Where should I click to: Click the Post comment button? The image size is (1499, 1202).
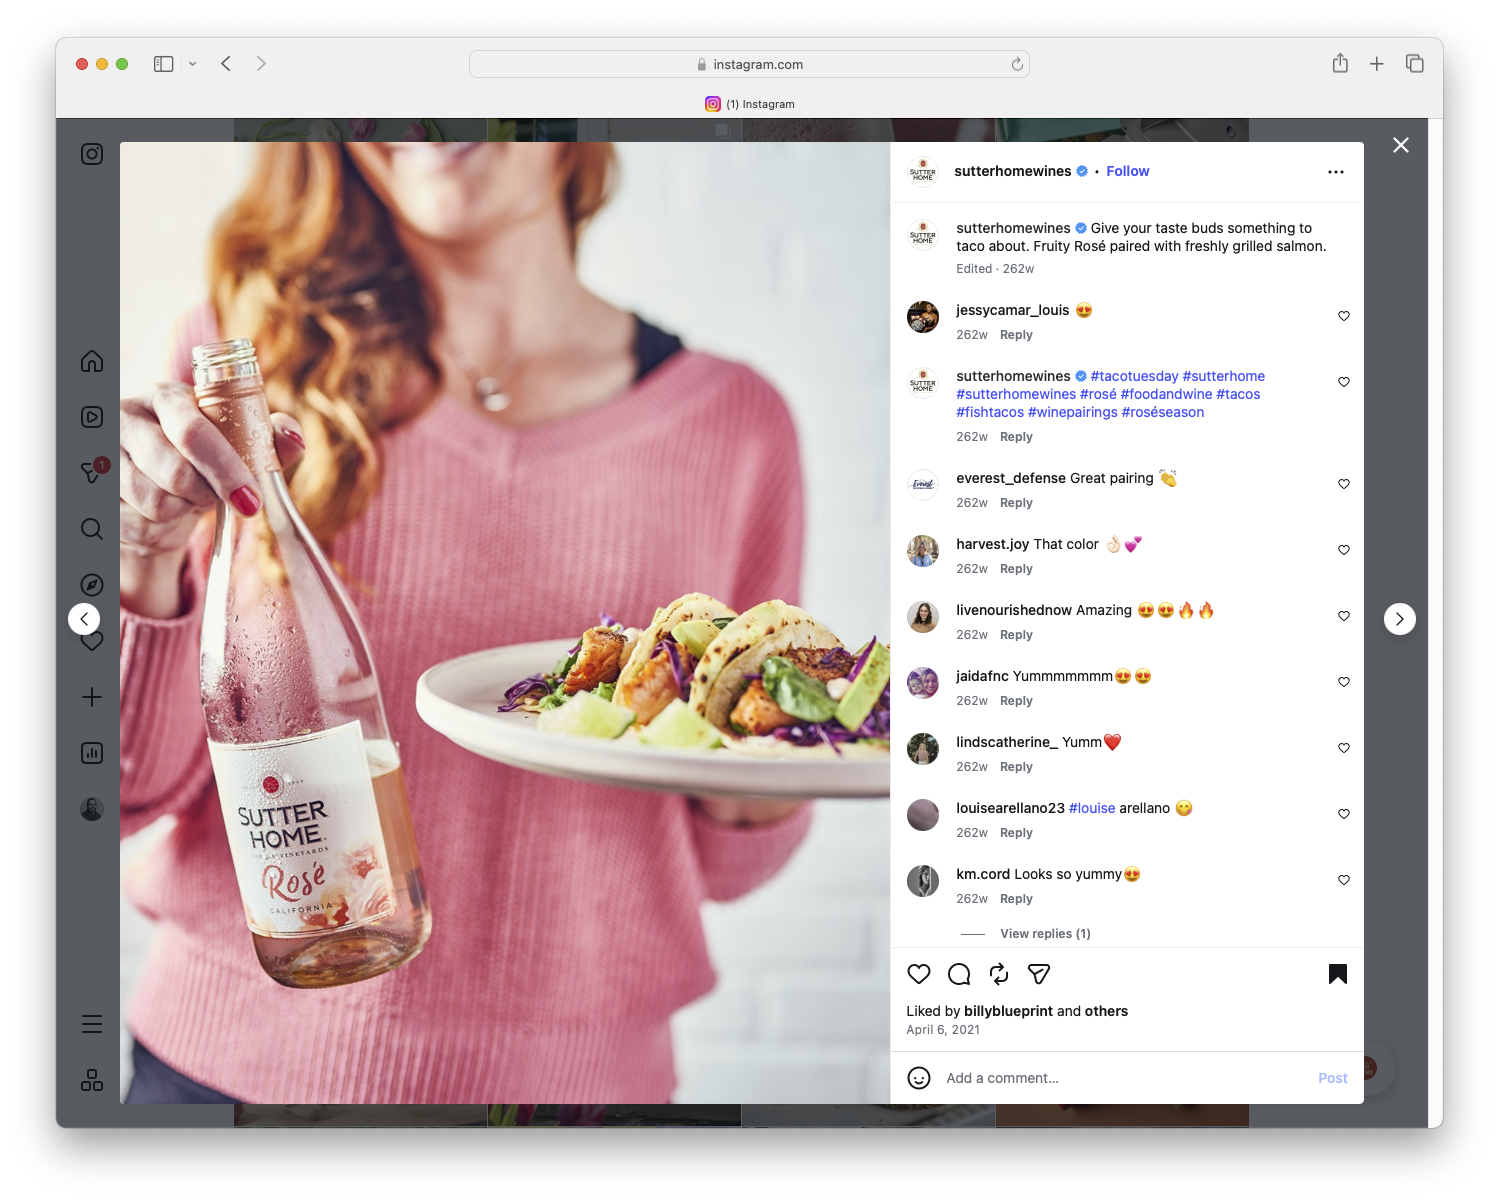pyautogui.click(x=1333, y=1078)
